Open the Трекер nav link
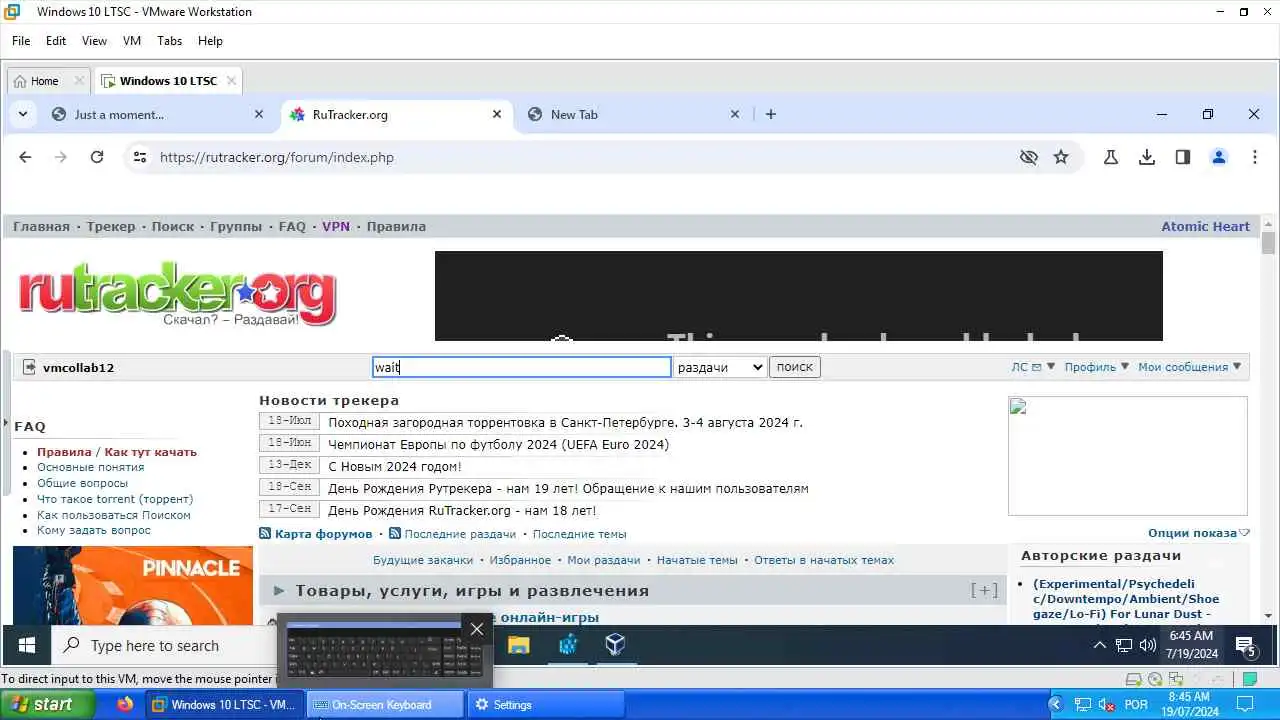This screenshot has width=1280, height=720. 111,226
